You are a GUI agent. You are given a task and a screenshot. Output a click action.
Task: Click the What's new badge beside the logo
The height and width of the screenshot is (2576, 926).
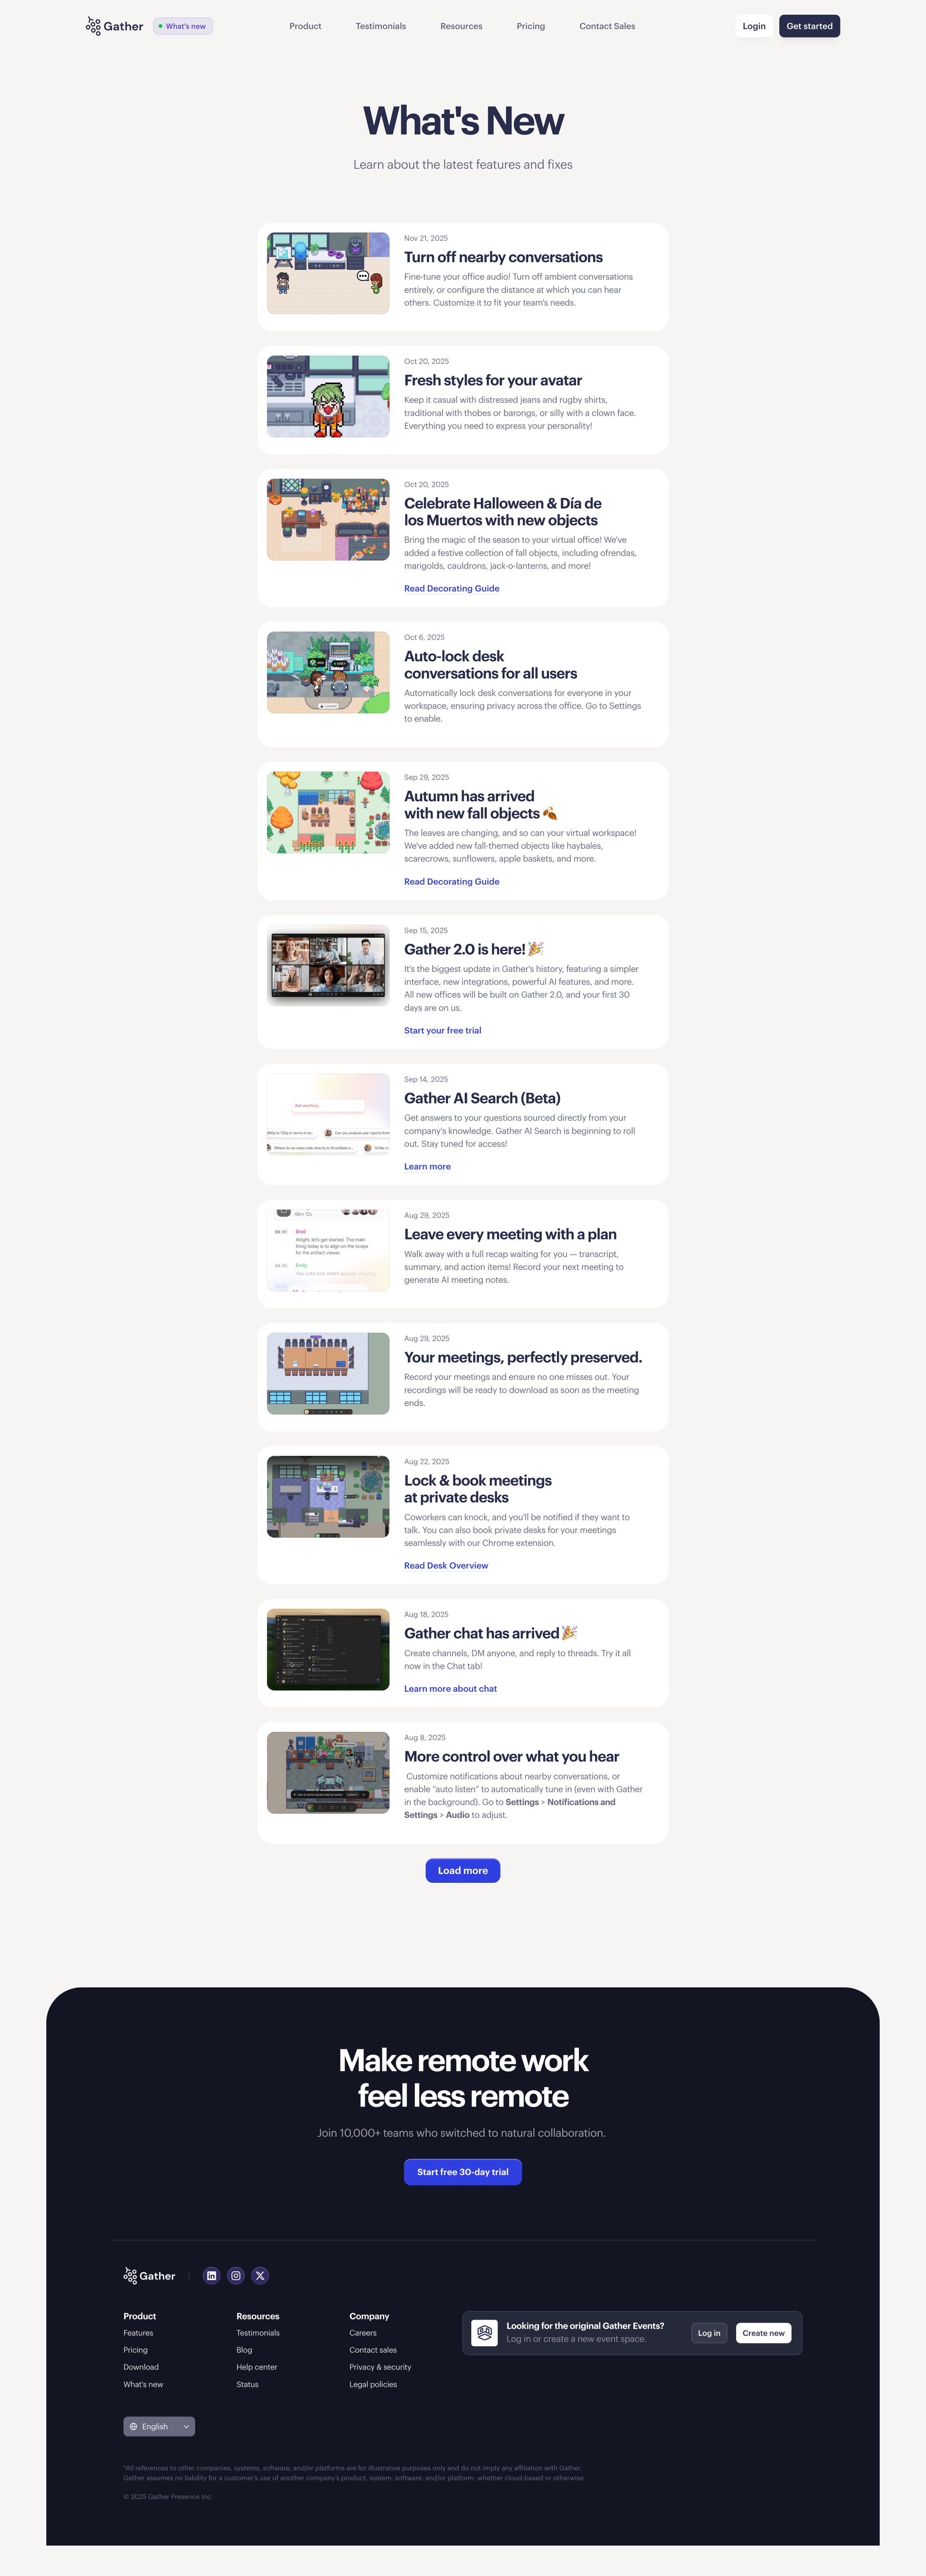tap(183, 26)
